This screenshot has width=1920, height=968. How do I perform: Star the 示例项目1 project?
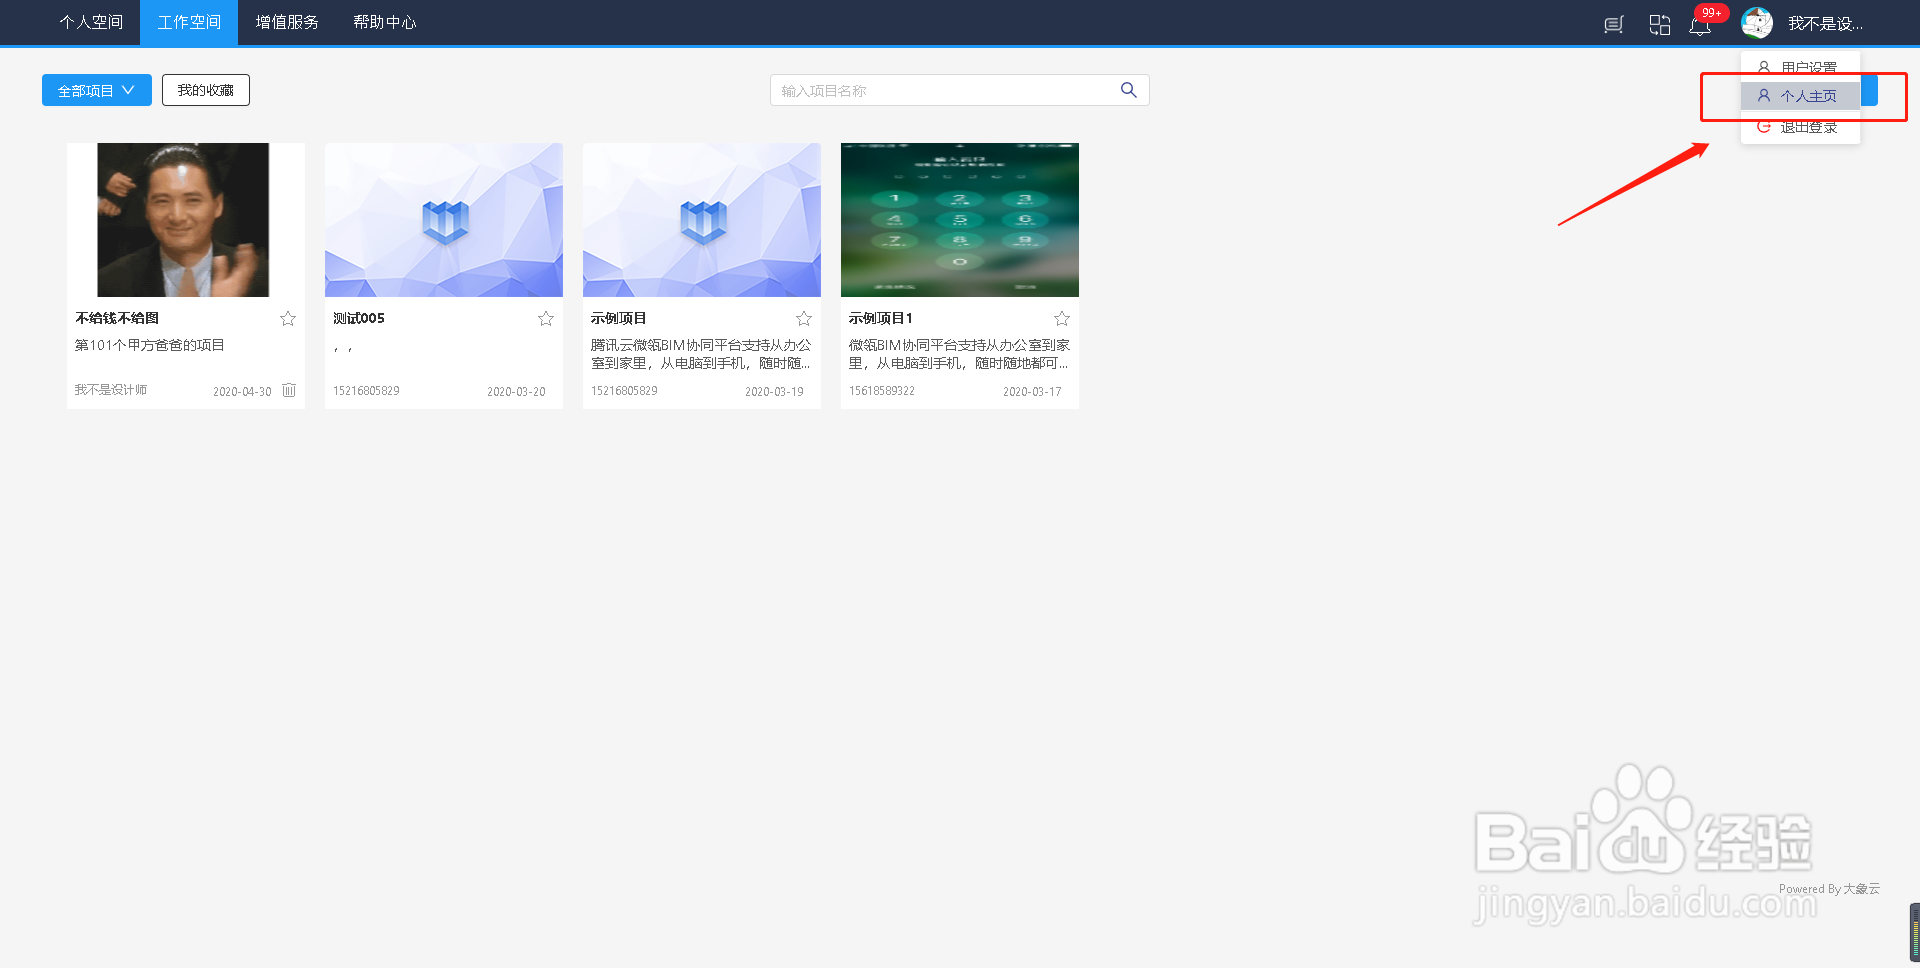(1061, 318)
